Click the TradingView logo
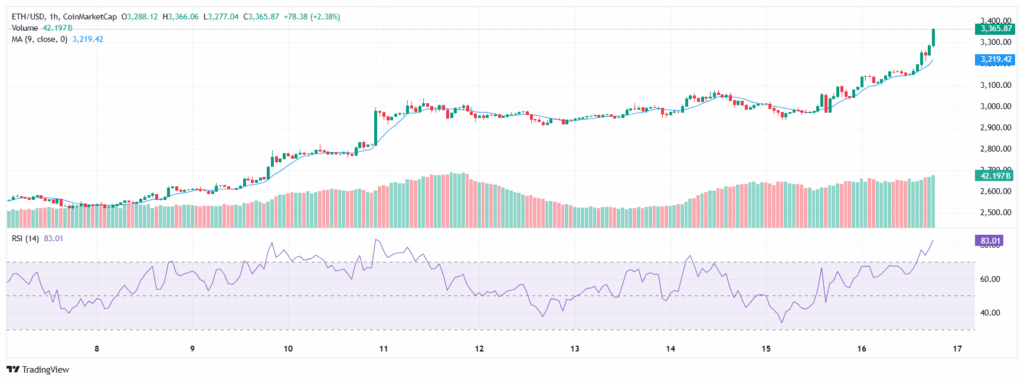The height and width of the screenshot is (381, 1024). pos(37,370)
